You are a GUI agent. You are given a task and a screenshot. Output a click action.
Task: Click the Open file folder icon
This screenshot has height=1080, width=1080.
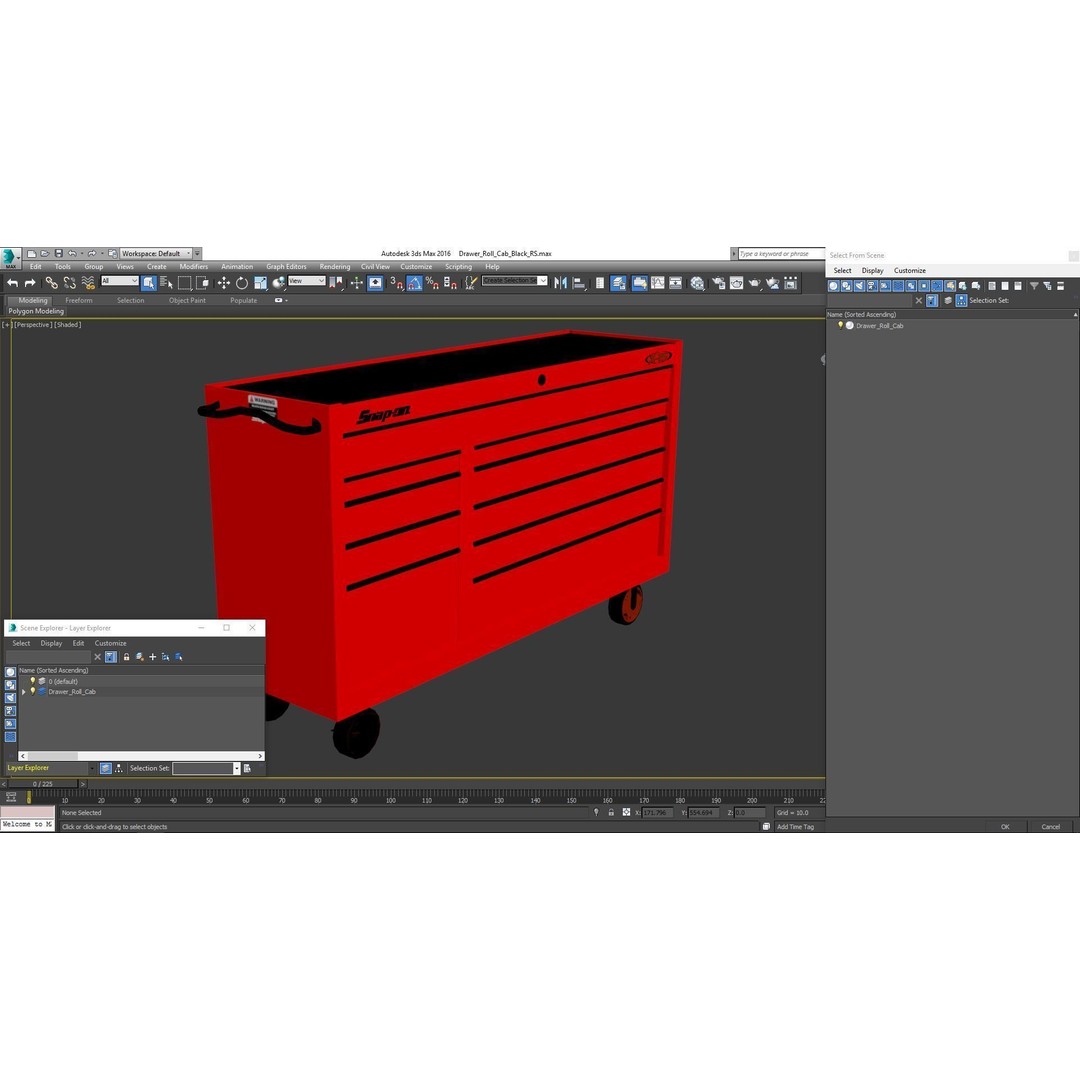[x=45, y=253]
